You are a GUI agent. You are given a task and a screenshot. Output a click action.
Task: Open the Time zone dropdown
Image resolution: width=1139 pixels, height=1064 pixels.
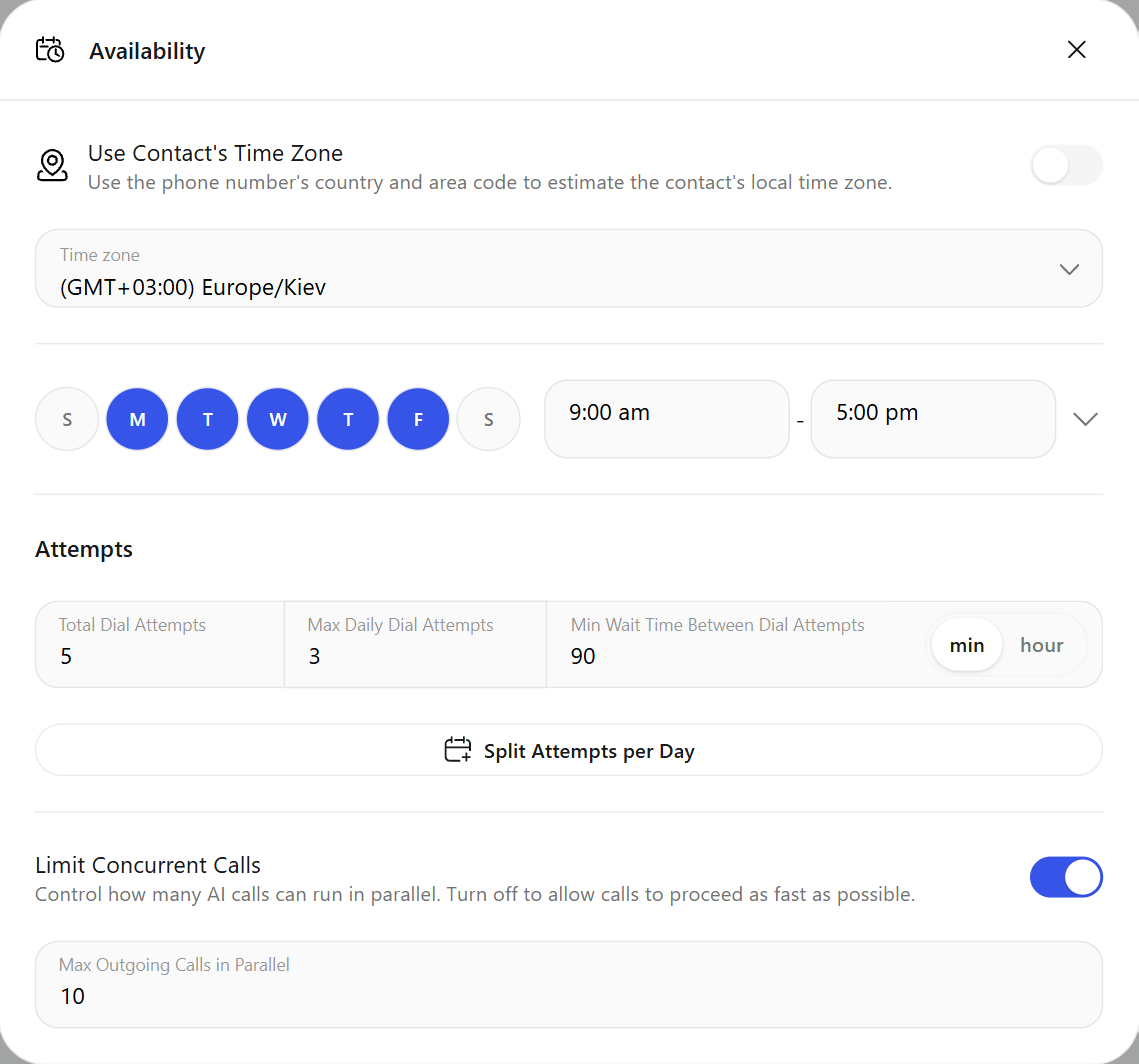tap(569, 269)
